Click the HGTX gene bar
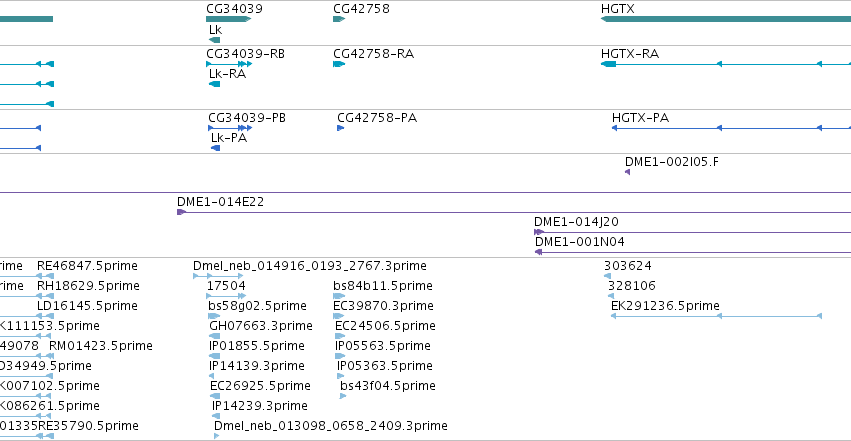This screenshot has height=441, width=851. [726, 19]
